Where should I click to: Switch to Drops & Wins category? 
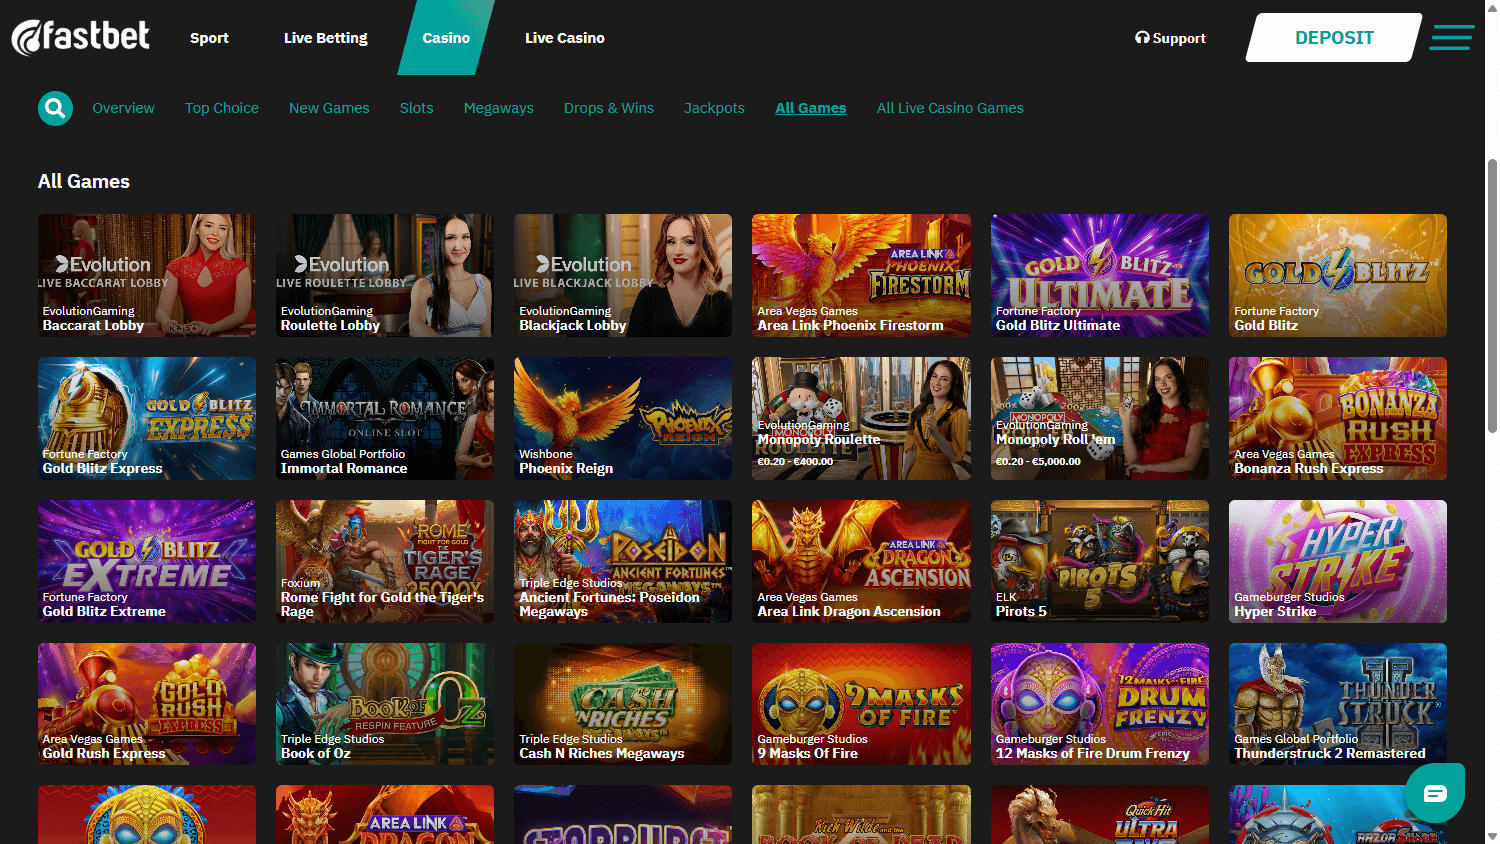[x=609, y=108]
